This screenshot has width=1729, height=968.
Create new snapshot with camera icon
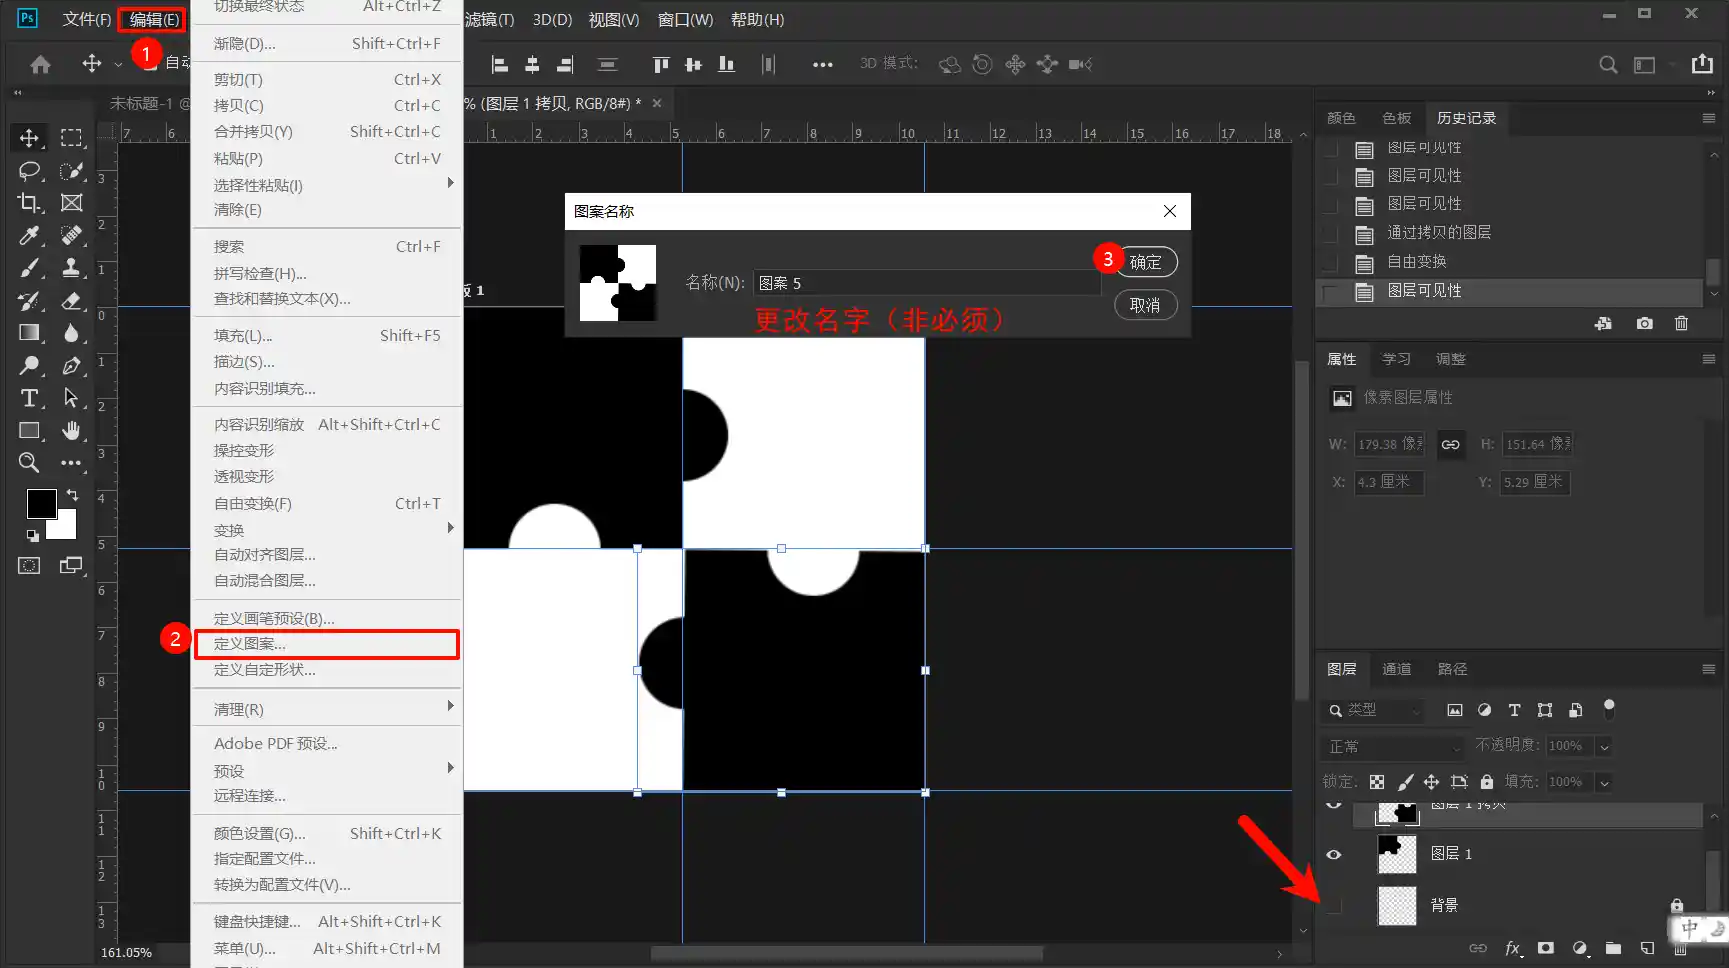(x=1644, y=323)
